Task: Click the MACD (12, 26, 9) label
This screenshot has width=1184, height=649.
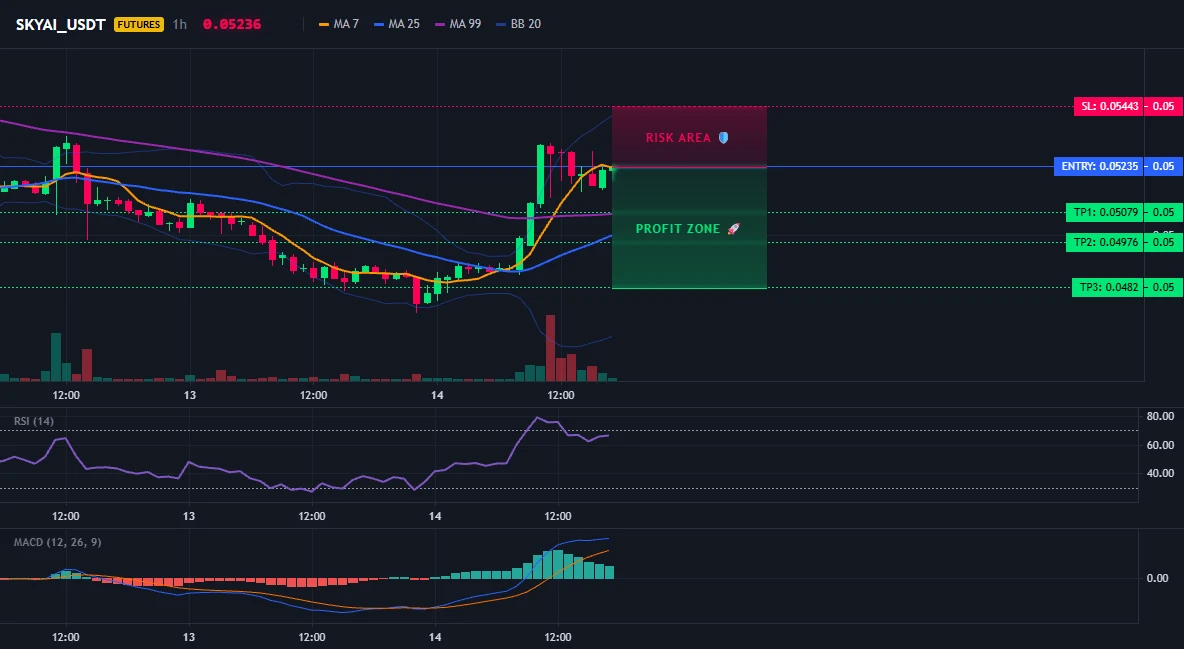Action: click(x=57, y=542)
